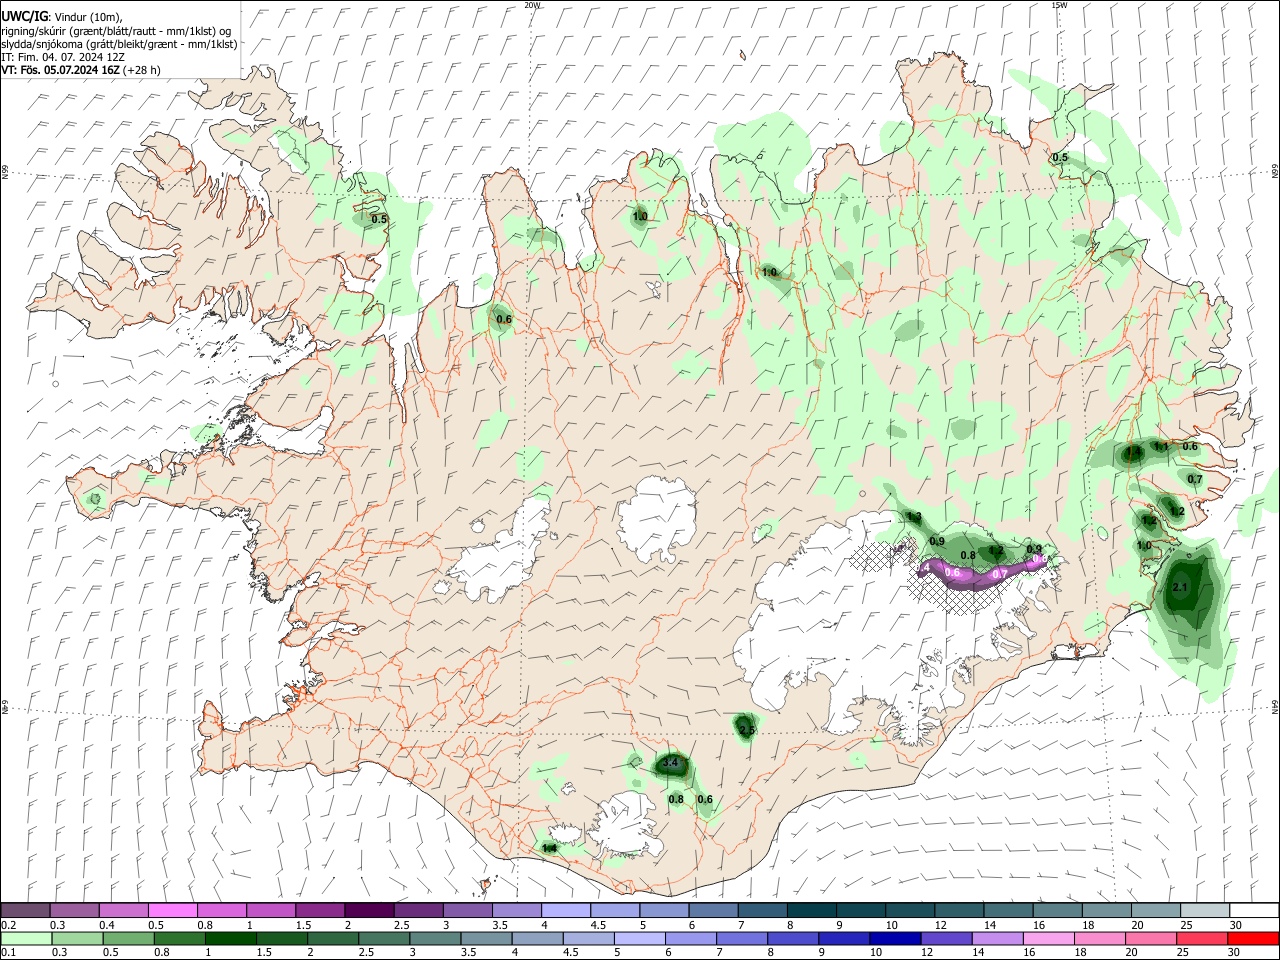1280x960 pixels.
Task: Click the 1.4 rainfall label on the south coast
Action: coord(549,848)
